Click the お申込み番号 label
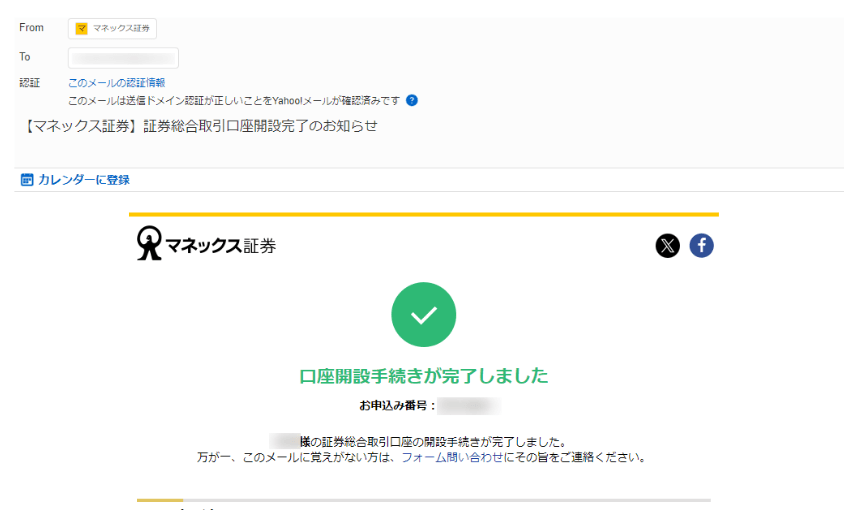The width and height of the screenshot is (844, 521). coord(397,406)
